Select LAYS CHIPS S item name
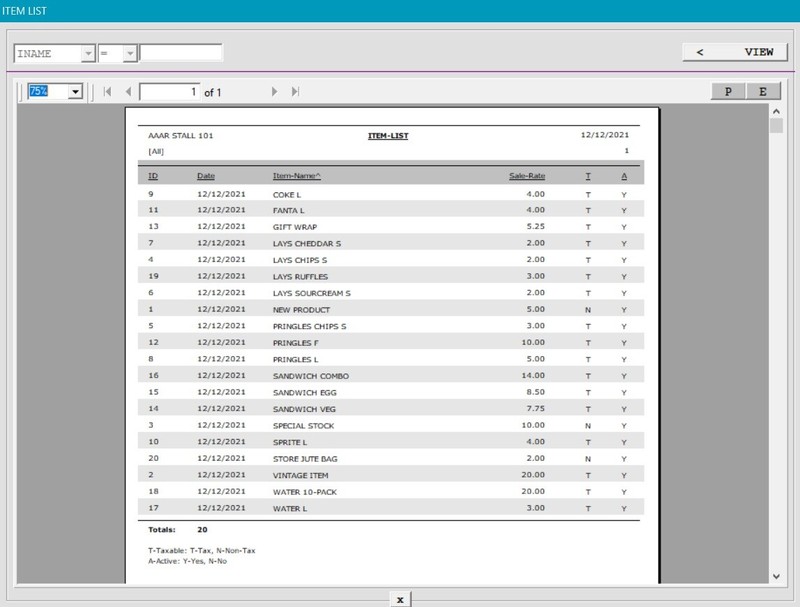Image resolution: width=800 pixels, height=607 pixels. pos(300,260)
